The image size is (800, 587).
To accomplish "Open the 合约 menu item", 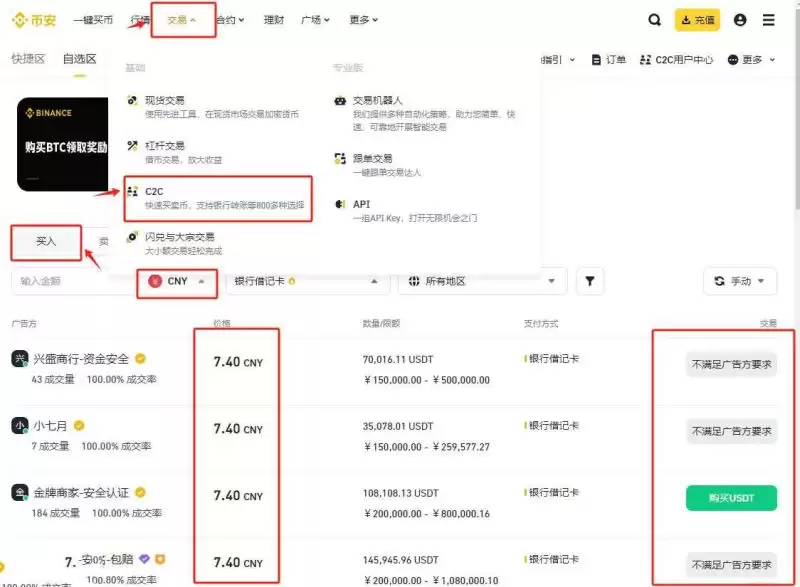I will coord(228,19).
